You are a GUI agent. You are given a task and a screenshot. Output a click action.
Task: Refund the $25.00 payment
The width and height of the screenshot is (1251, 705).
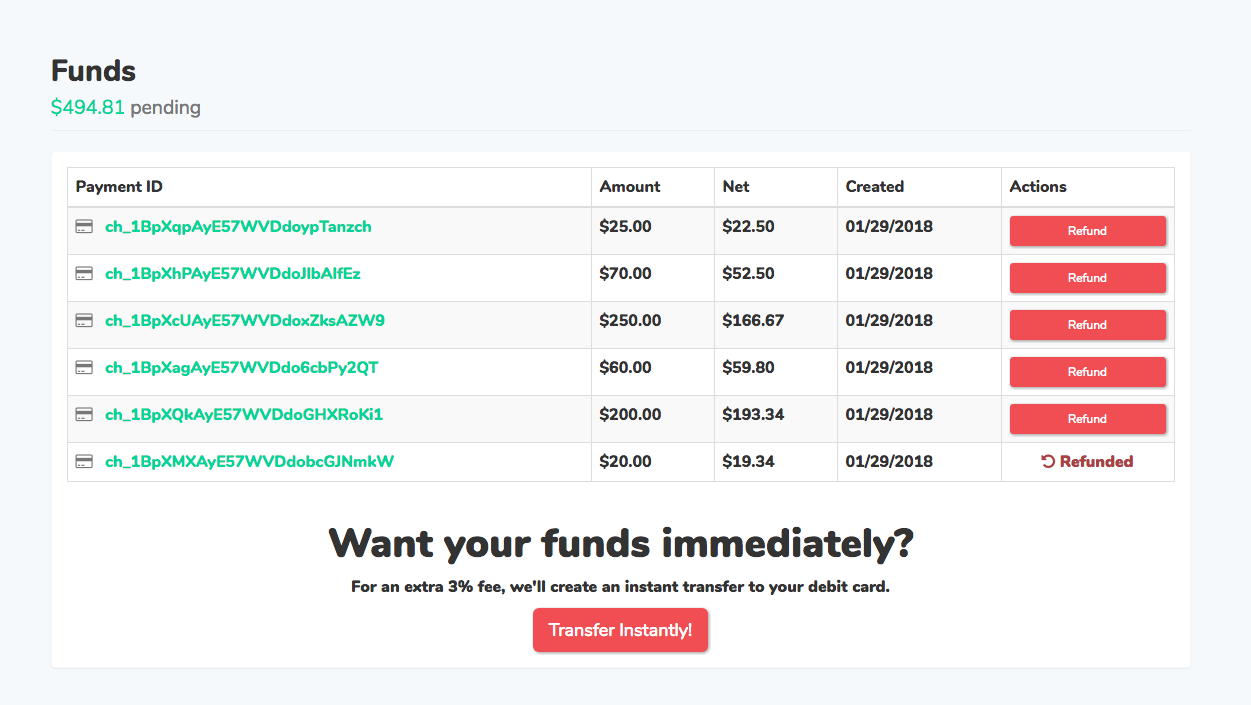1087,231
